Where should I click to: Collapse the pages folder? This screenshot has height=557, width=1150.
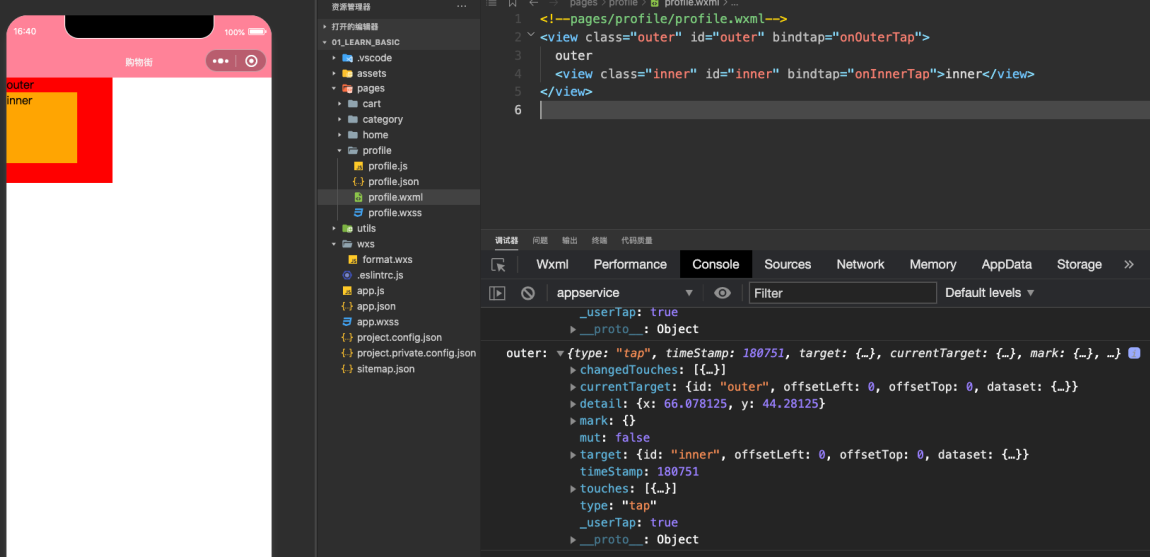[x=334, y=89]
